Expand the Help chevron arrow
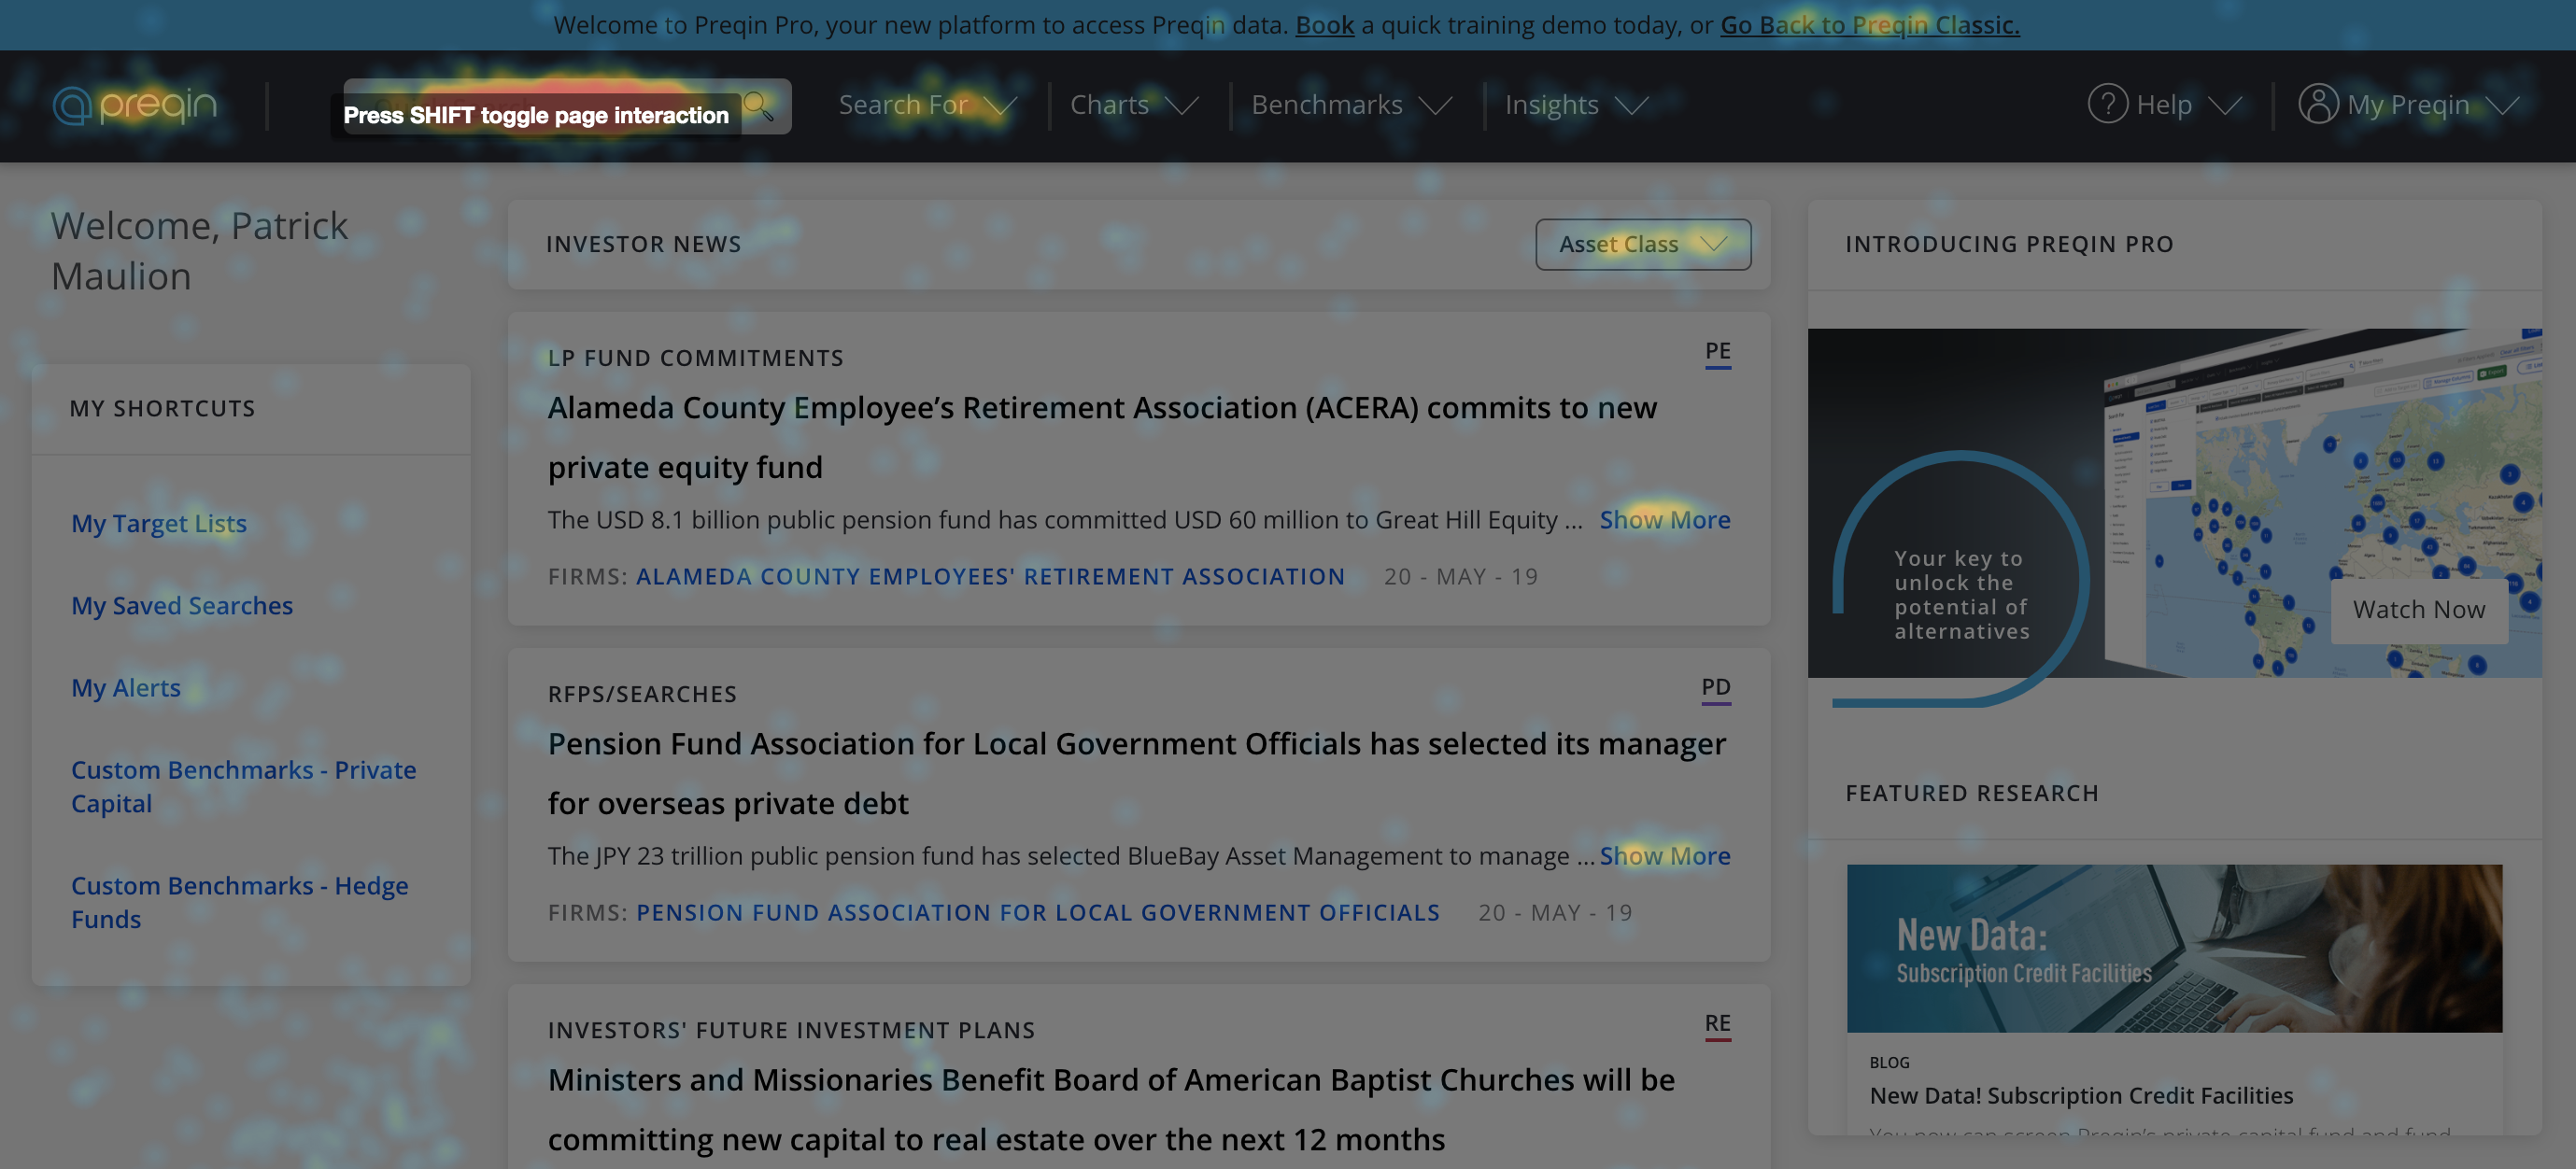 click(x=2225, y=106)
